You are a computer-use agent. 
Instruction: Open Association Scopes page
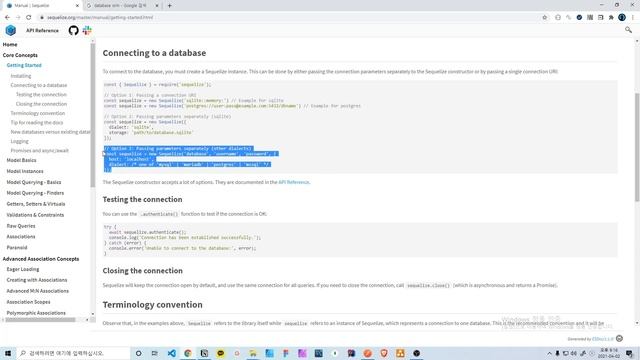pos(28,302)
